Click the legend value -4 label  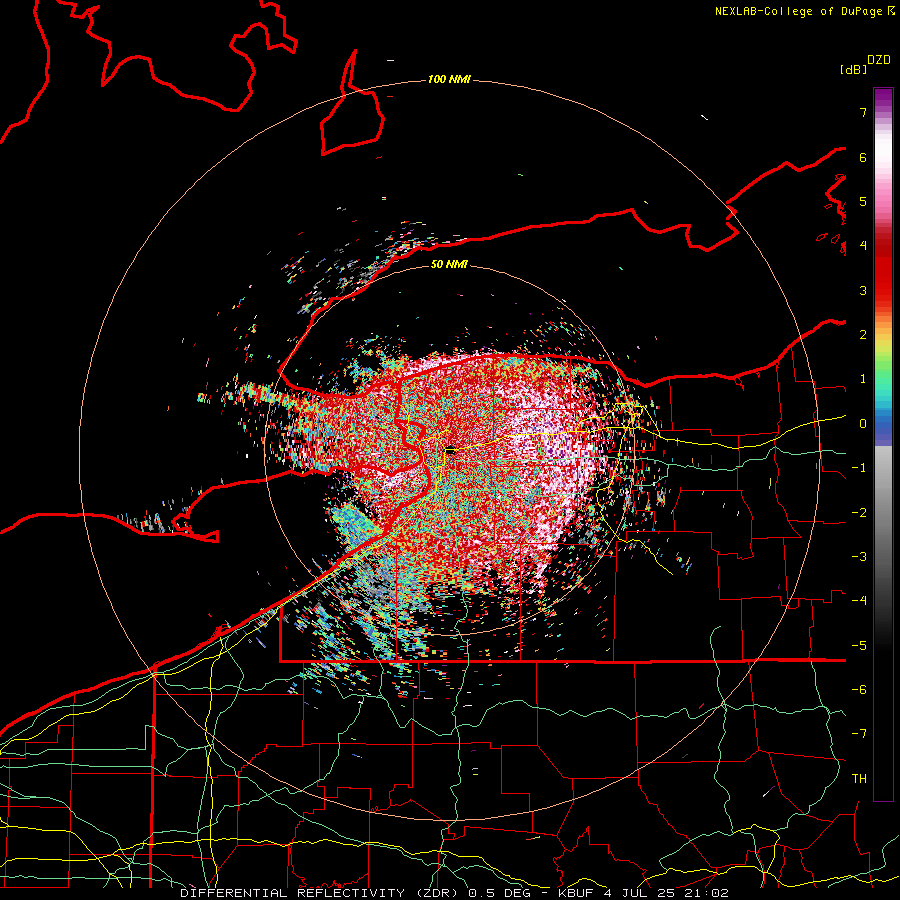pyautogui.click(x=859, y=601)
